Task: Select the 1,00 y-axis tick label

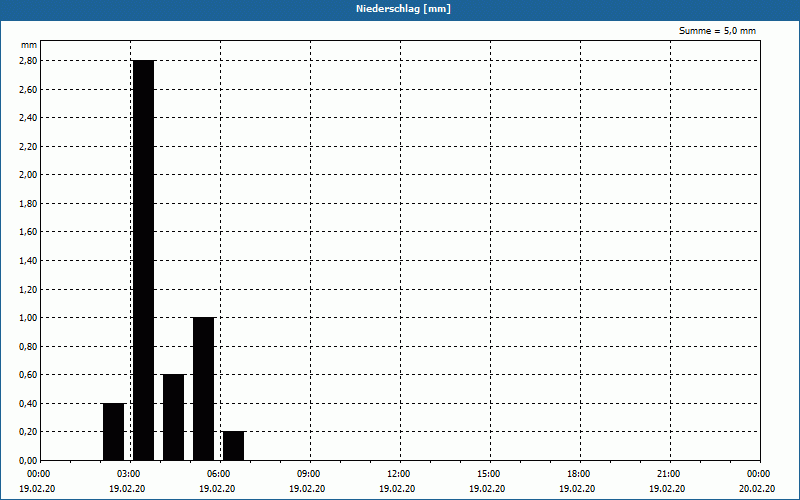Action: coord(28,318)
